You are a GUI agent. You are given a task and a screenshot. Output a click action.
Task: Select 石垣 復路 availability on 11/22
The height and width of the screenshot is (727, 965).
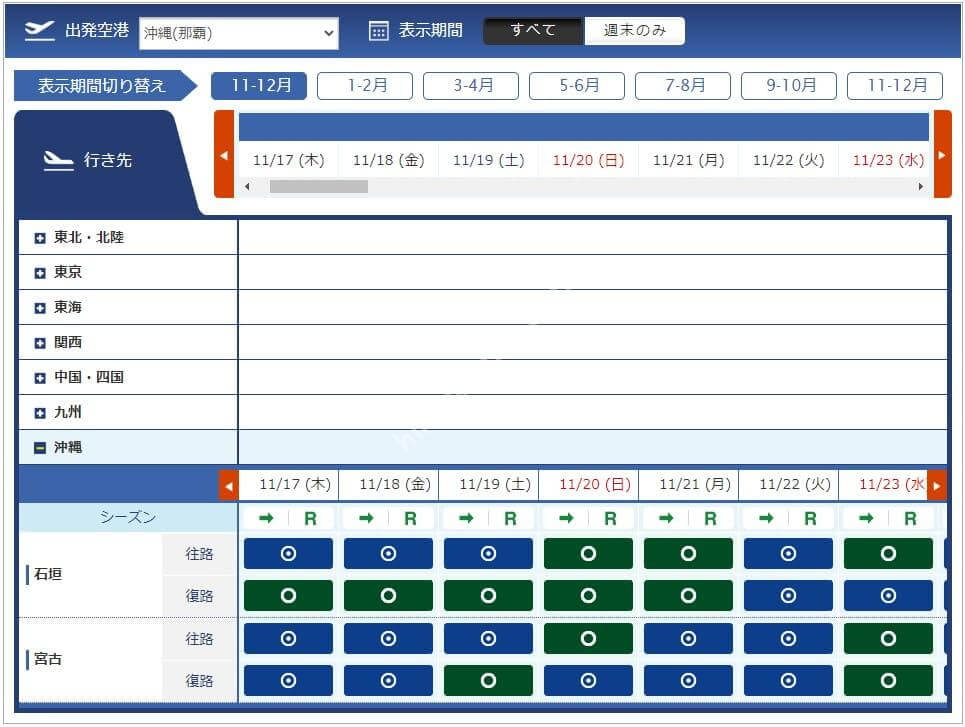[x=788, y=595]
